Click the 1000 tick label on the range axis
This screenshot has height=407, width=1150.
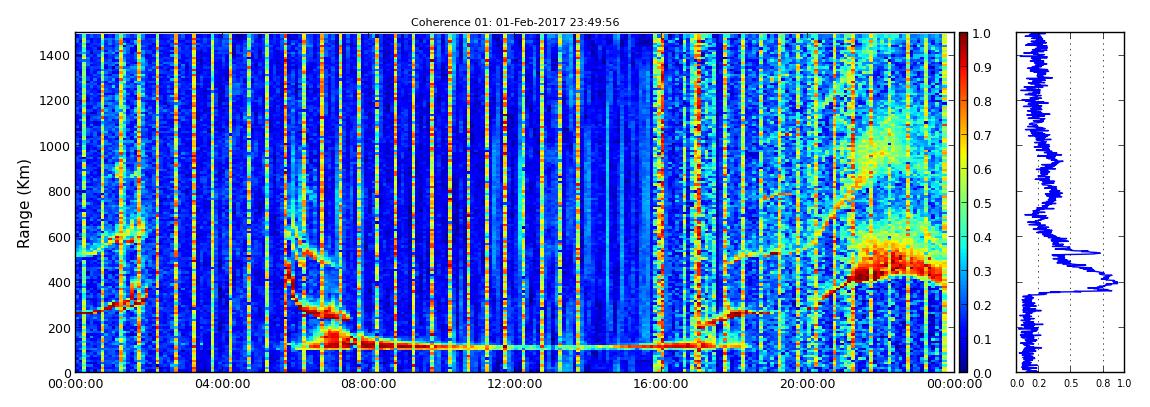[53, 146]
